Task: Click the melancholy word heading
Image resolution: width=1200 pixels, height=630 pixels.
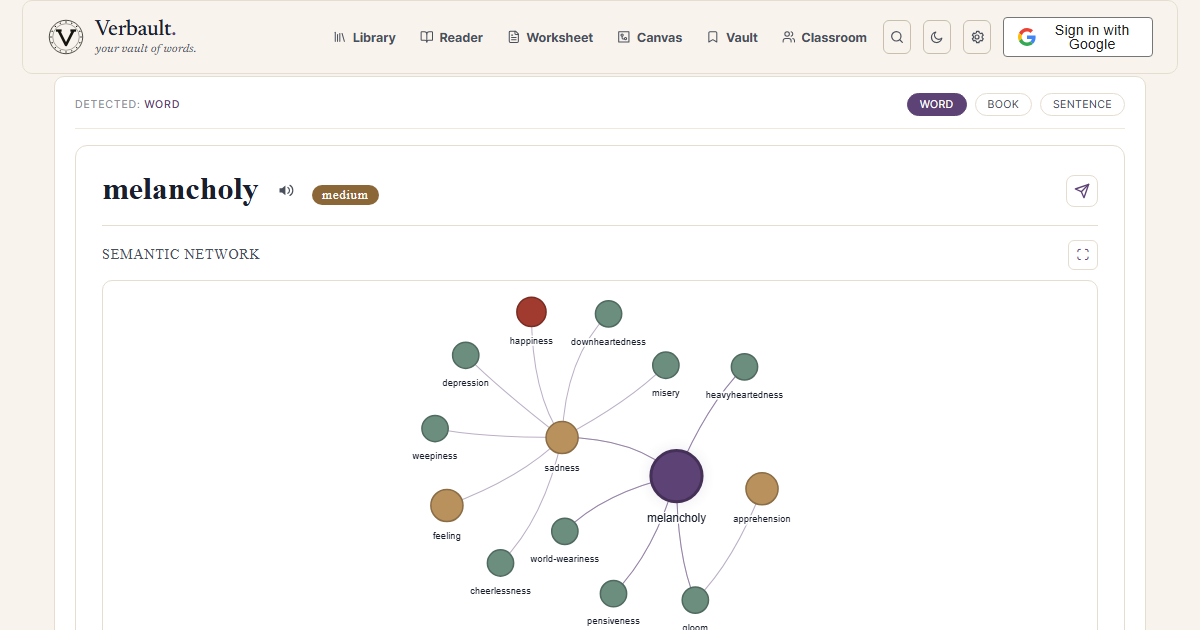Action: pyautogui.click(x=180, y=190)
